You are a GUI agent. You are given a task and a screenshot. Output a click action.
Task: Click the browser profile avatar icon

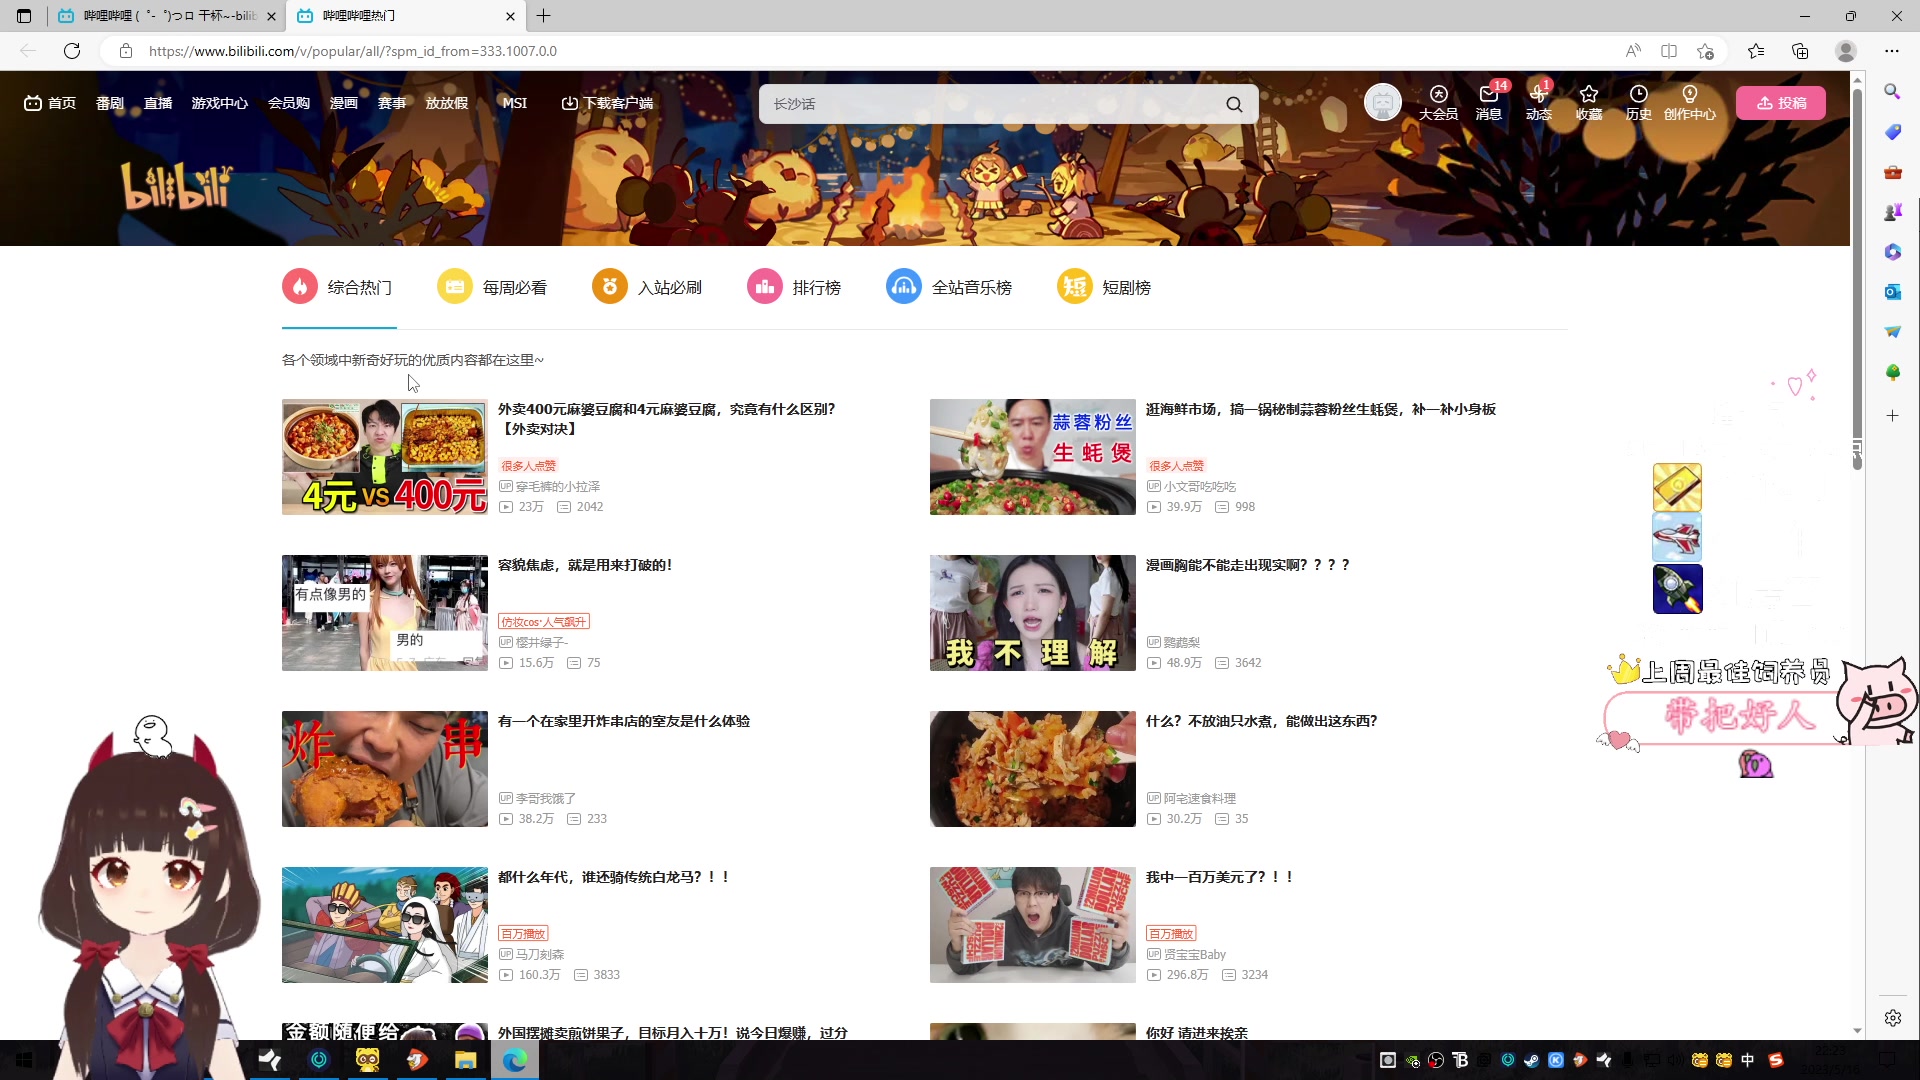coord(1846,51)
